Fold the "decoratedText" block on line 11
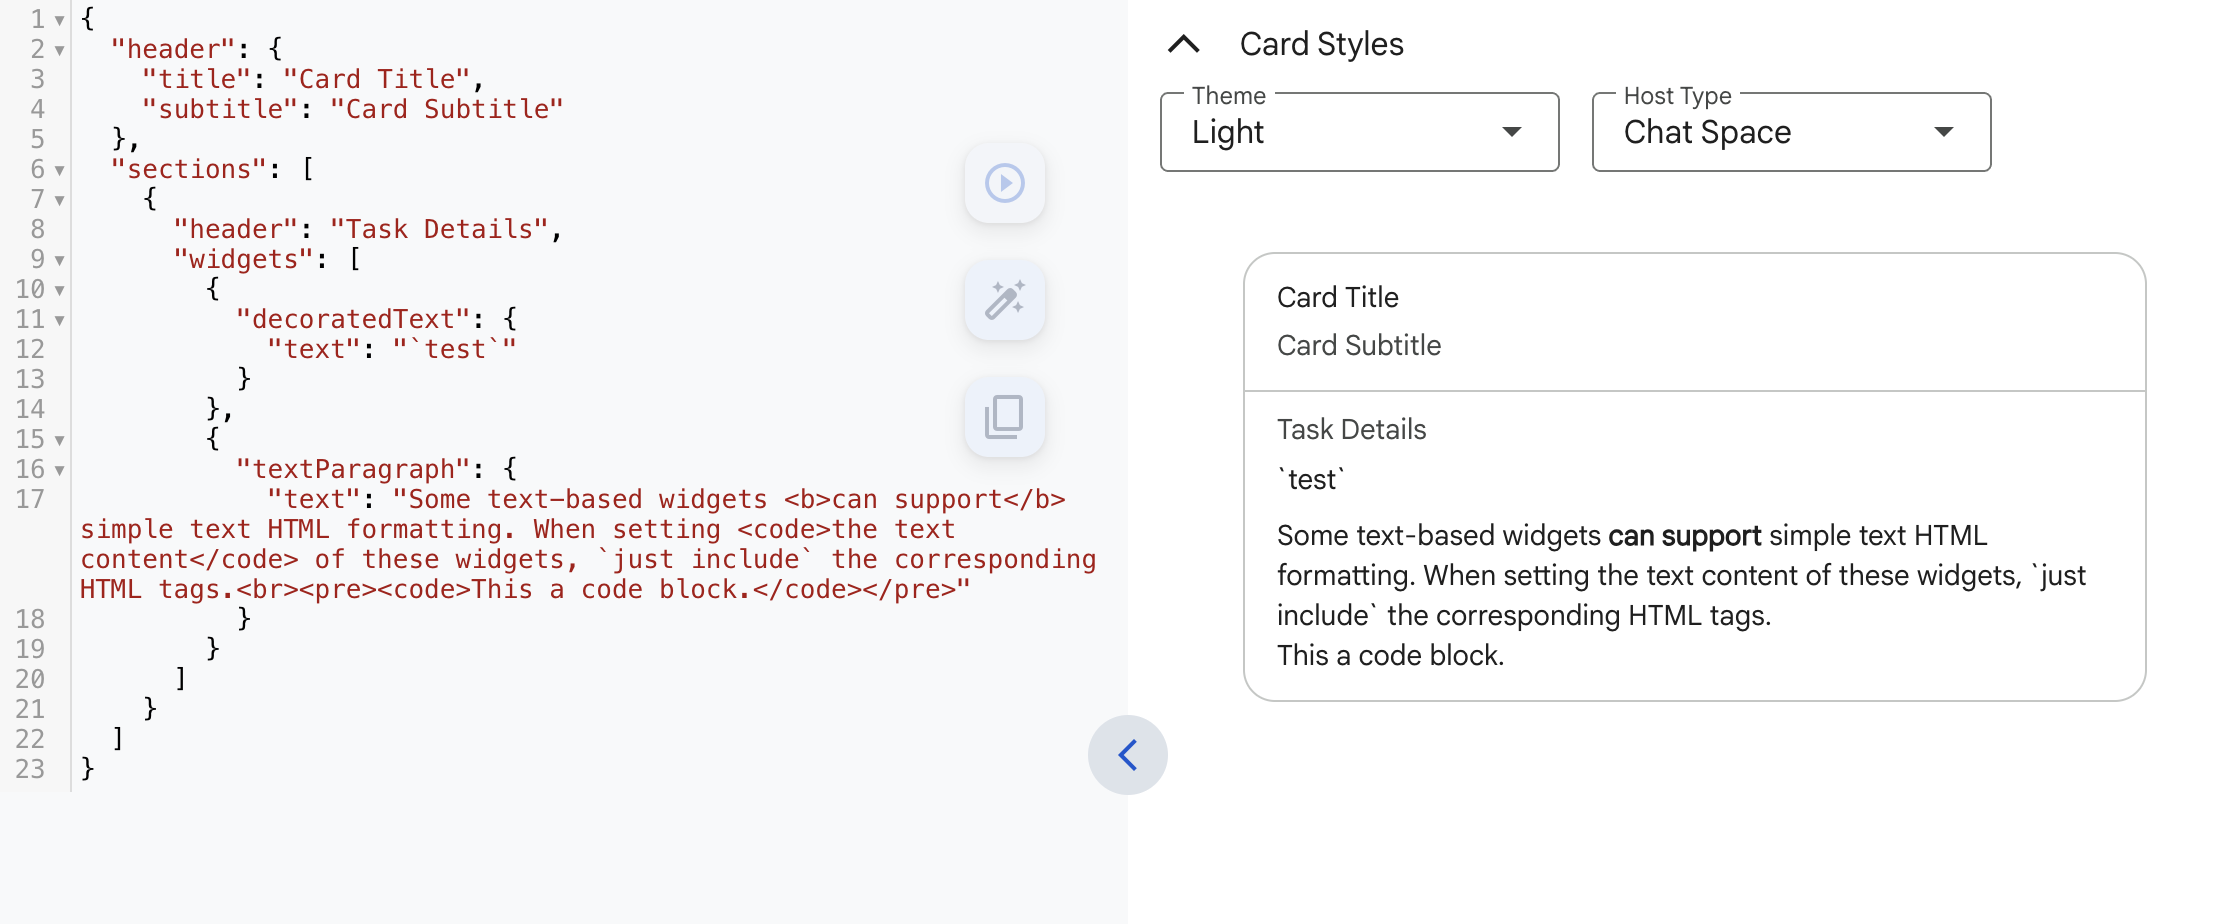Viewport: 2218px width, 924px height. coord(60,320)
